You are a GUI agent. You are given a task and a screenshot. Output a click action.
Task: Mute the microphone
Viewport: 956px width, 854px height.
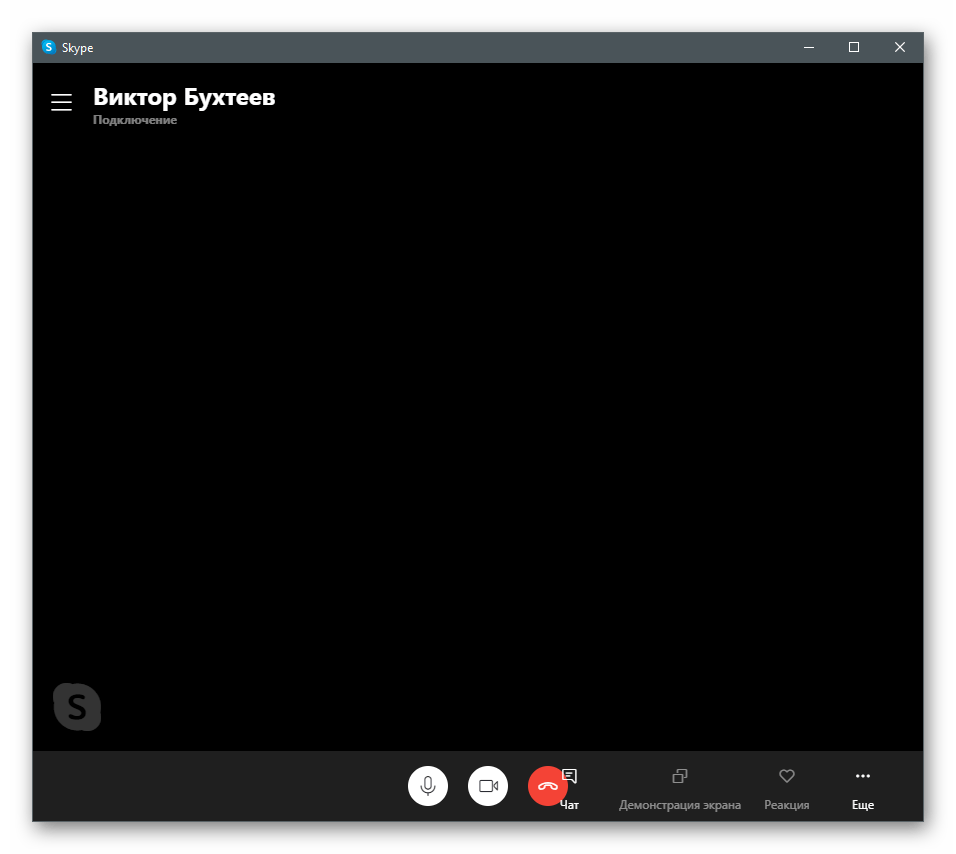coord(428,786)
